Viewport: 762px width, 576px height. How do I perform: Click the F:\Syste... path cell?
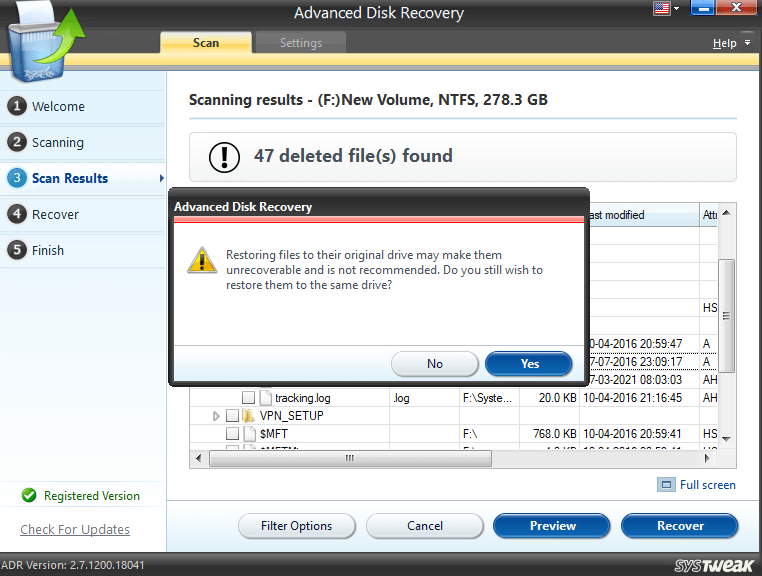(487, 398)
